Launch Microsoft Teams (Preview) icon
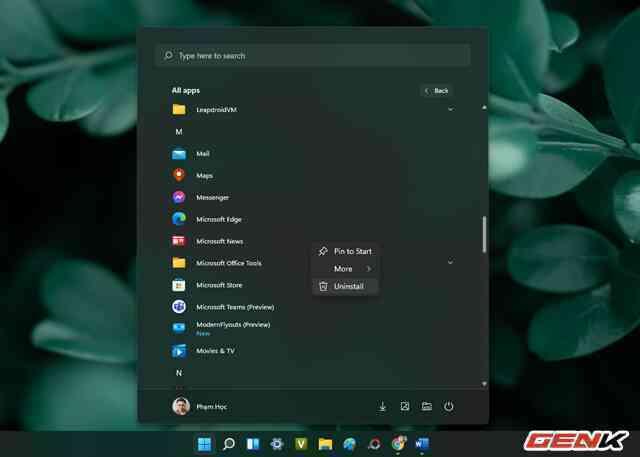 pyautogui.click(x=179, y=306)
